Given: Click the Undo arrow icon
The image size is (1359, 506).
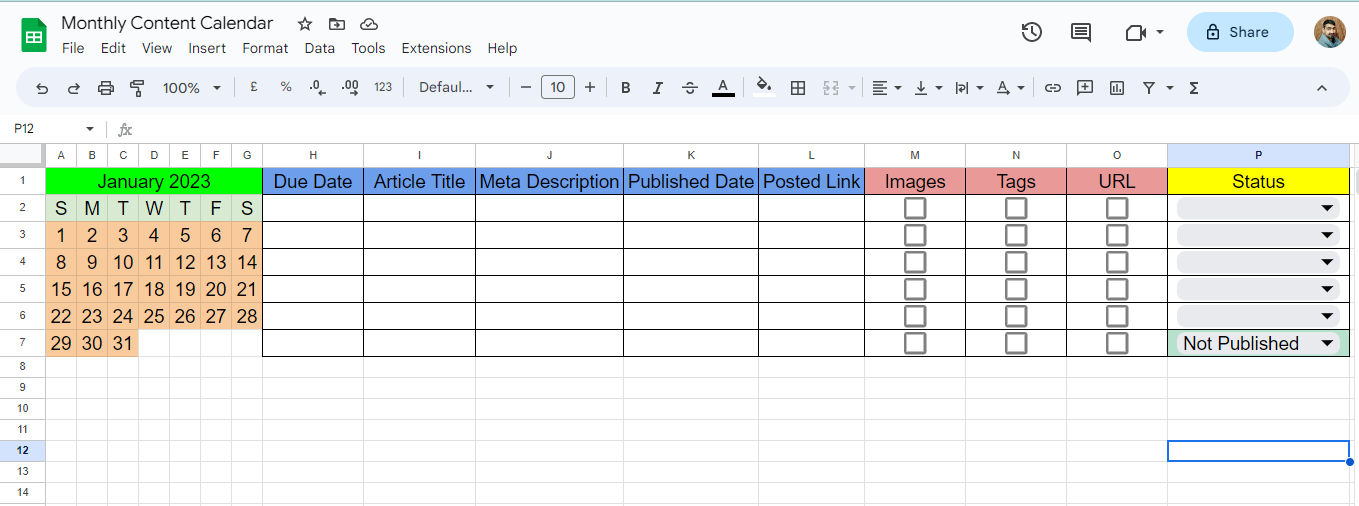Looking at the screenshot, I should [42, 88].
